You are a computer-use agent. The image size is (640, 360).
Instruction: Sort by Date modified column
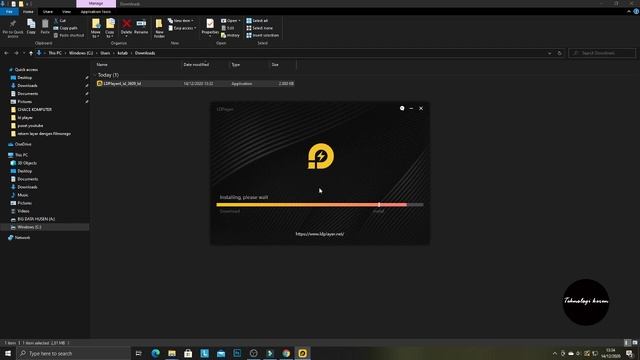(x=205, y=64)
